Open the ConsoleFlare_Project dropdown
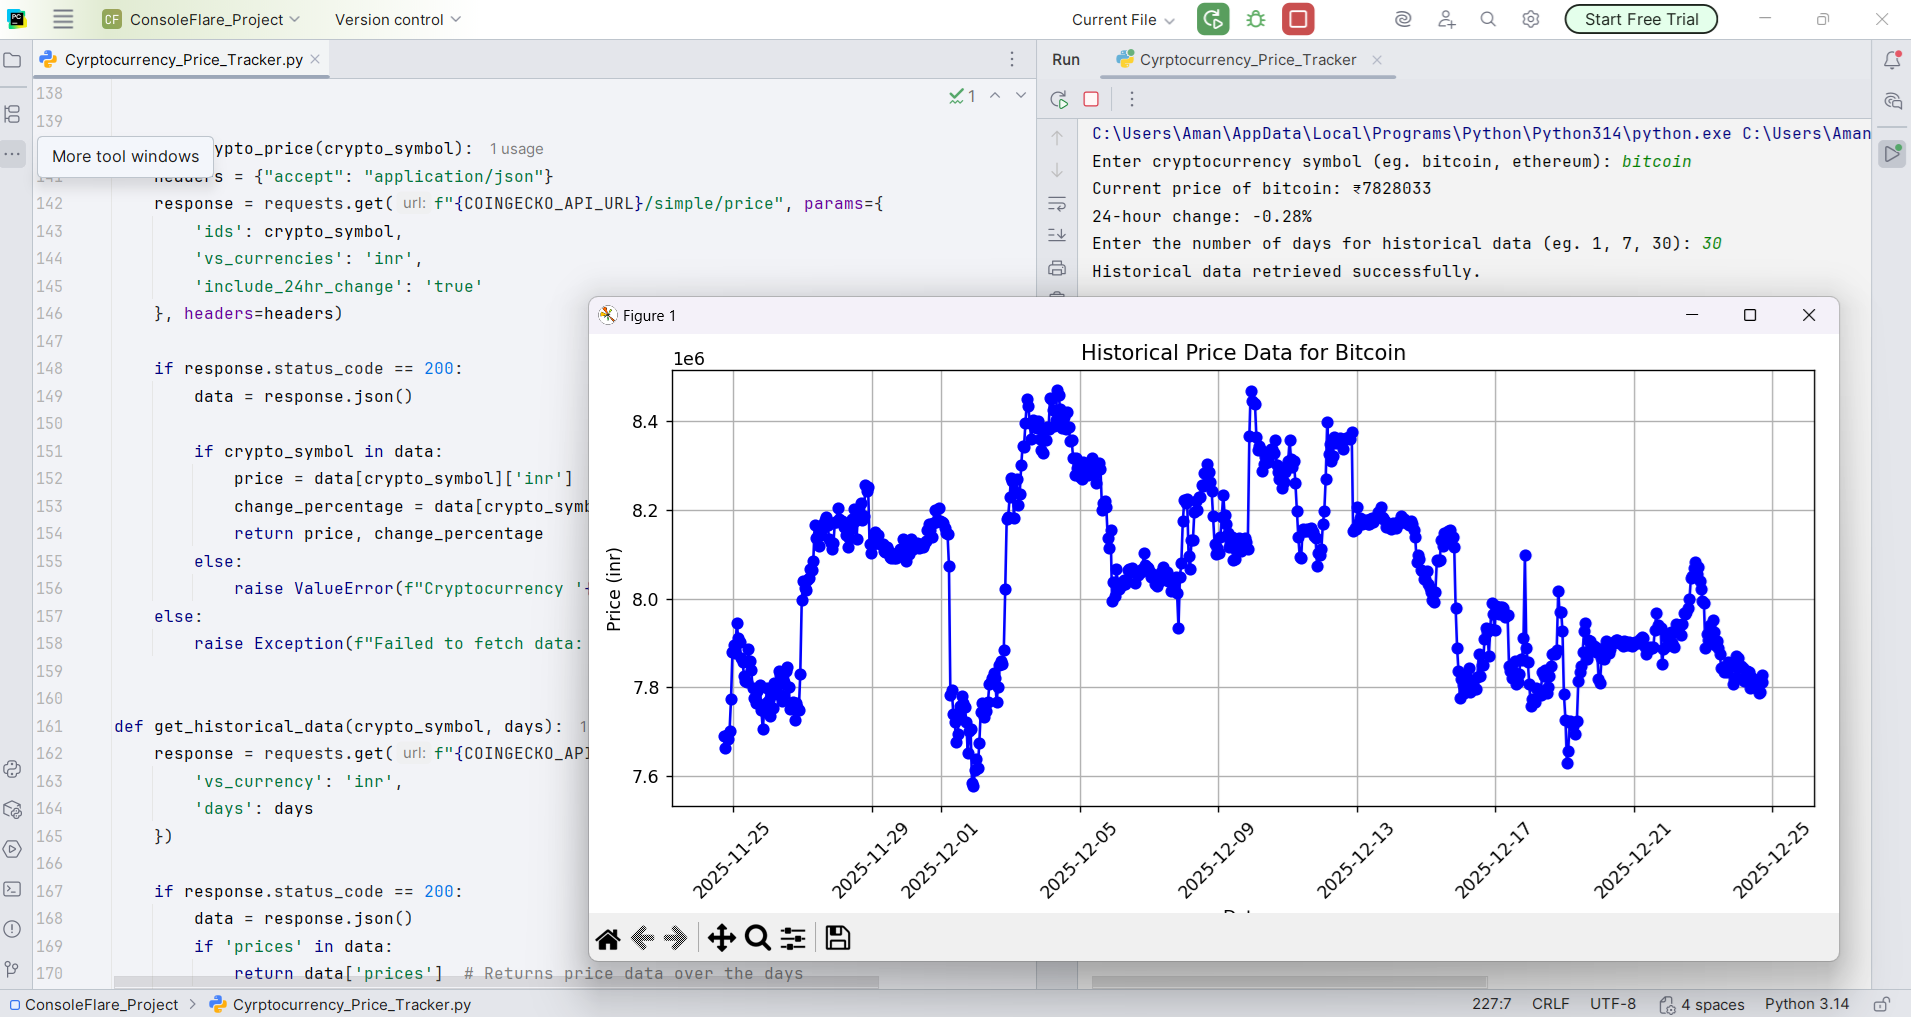The width and height of the screenshot is (1911, 1017). [x=200, y=19]
